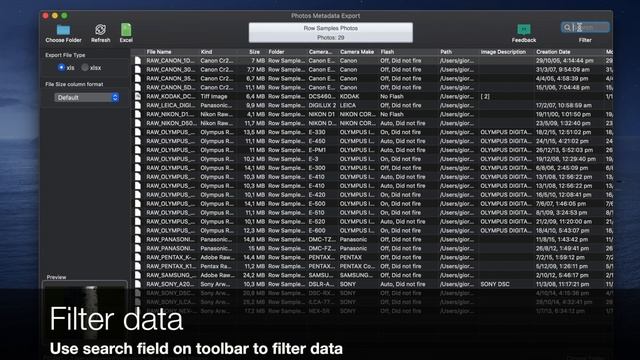Sort by the File Name column header
The image size is (640, 360).
click(x=159, y=52)
